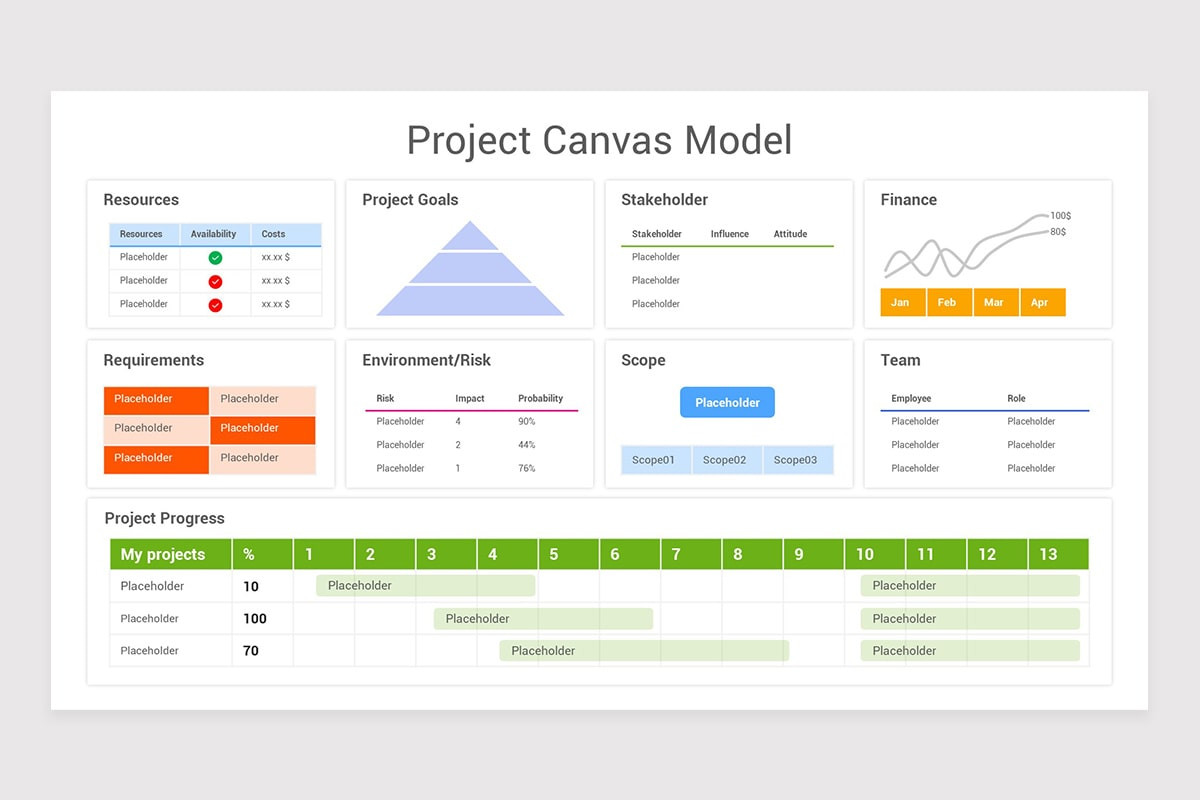Click the progress bar of the first project

pyautogui.click(x=424, y=585)
